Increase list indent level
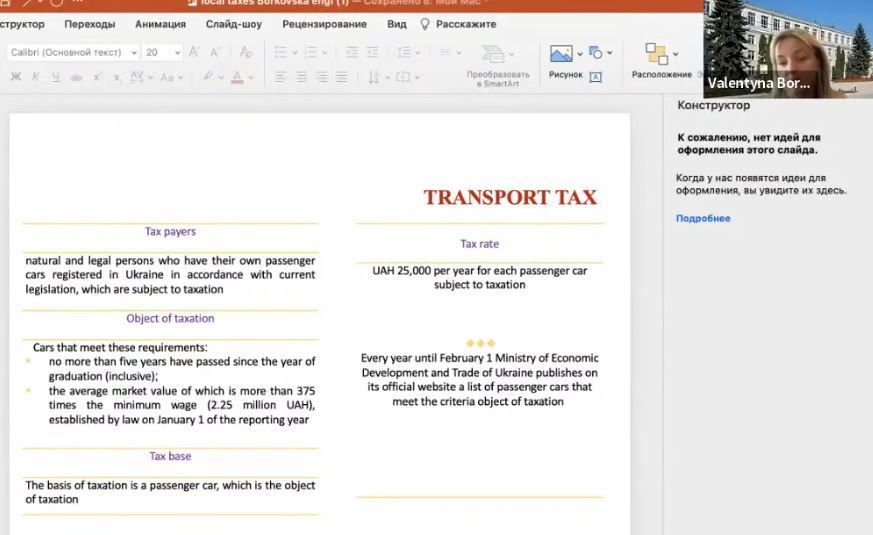Viewport: 873px width, 535px height. point(372,52)
